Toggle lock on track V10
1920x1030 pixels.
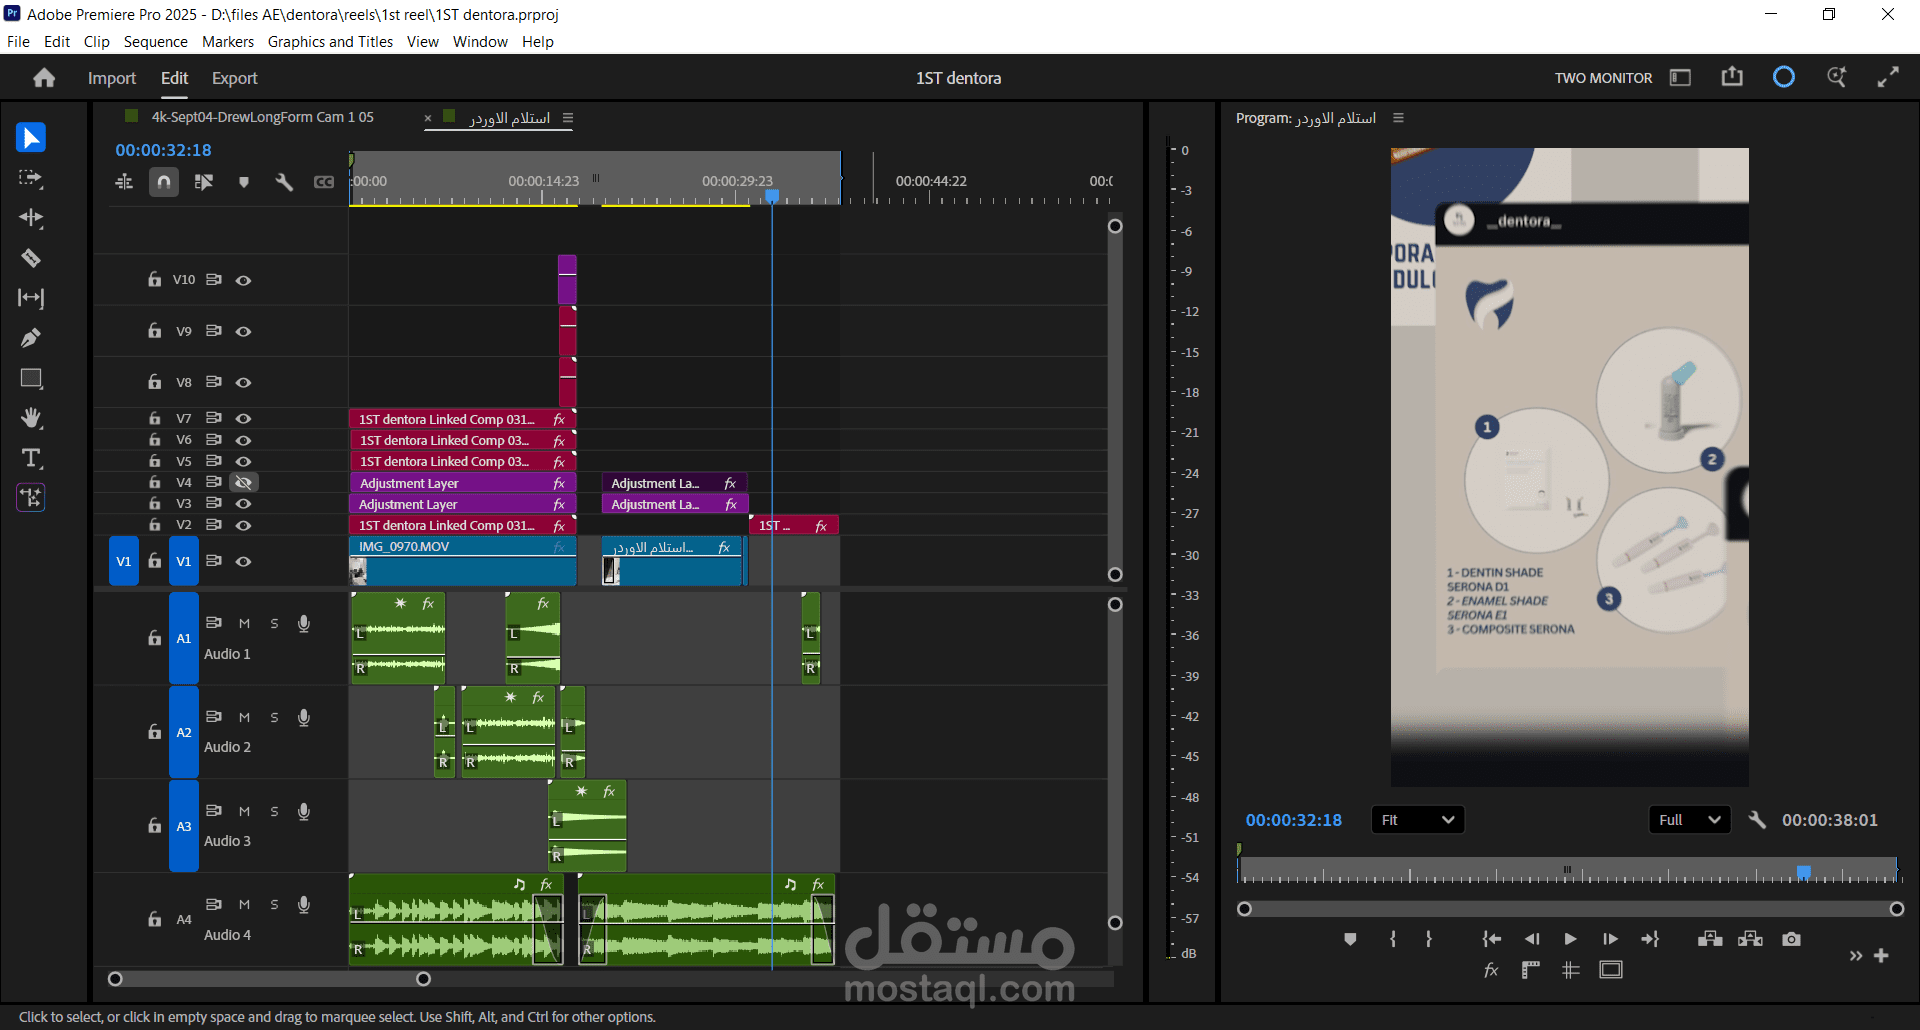(155, 280)
